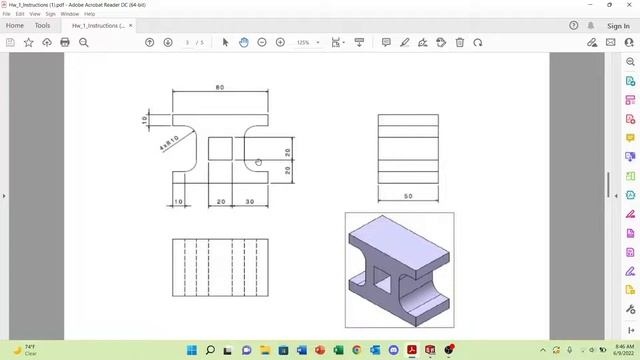Toggle scrolling read mode icon
640x360 pixels.
click(359, 42)
